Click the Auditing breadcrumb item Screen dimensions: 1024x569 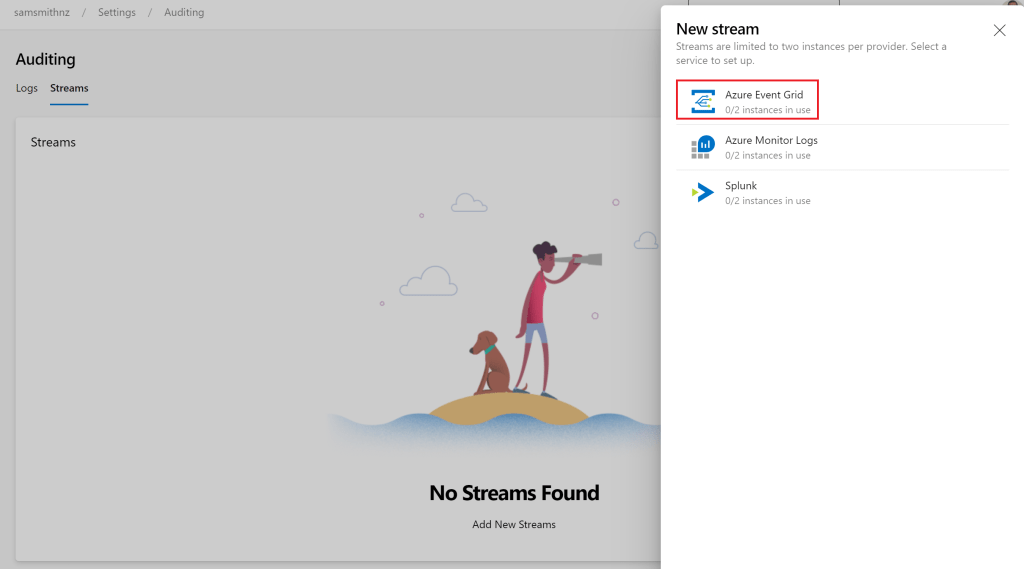pyautogui.click(x=183, y=13)
